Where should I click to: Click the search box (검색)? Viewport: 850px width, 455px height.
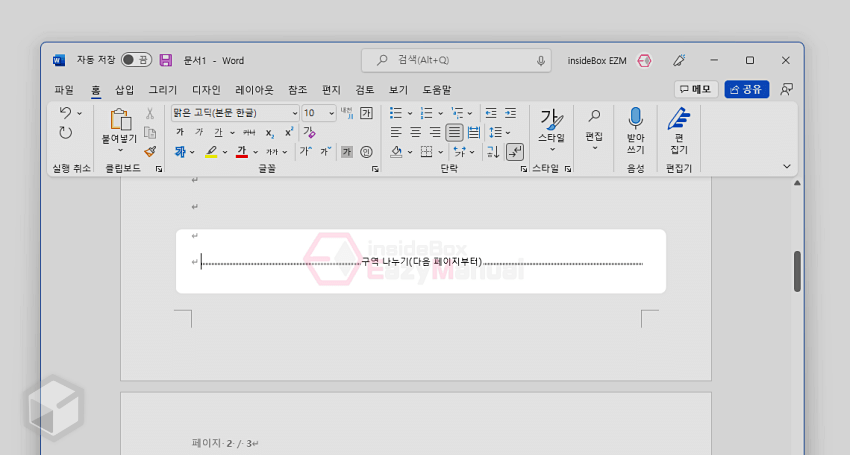456,60
